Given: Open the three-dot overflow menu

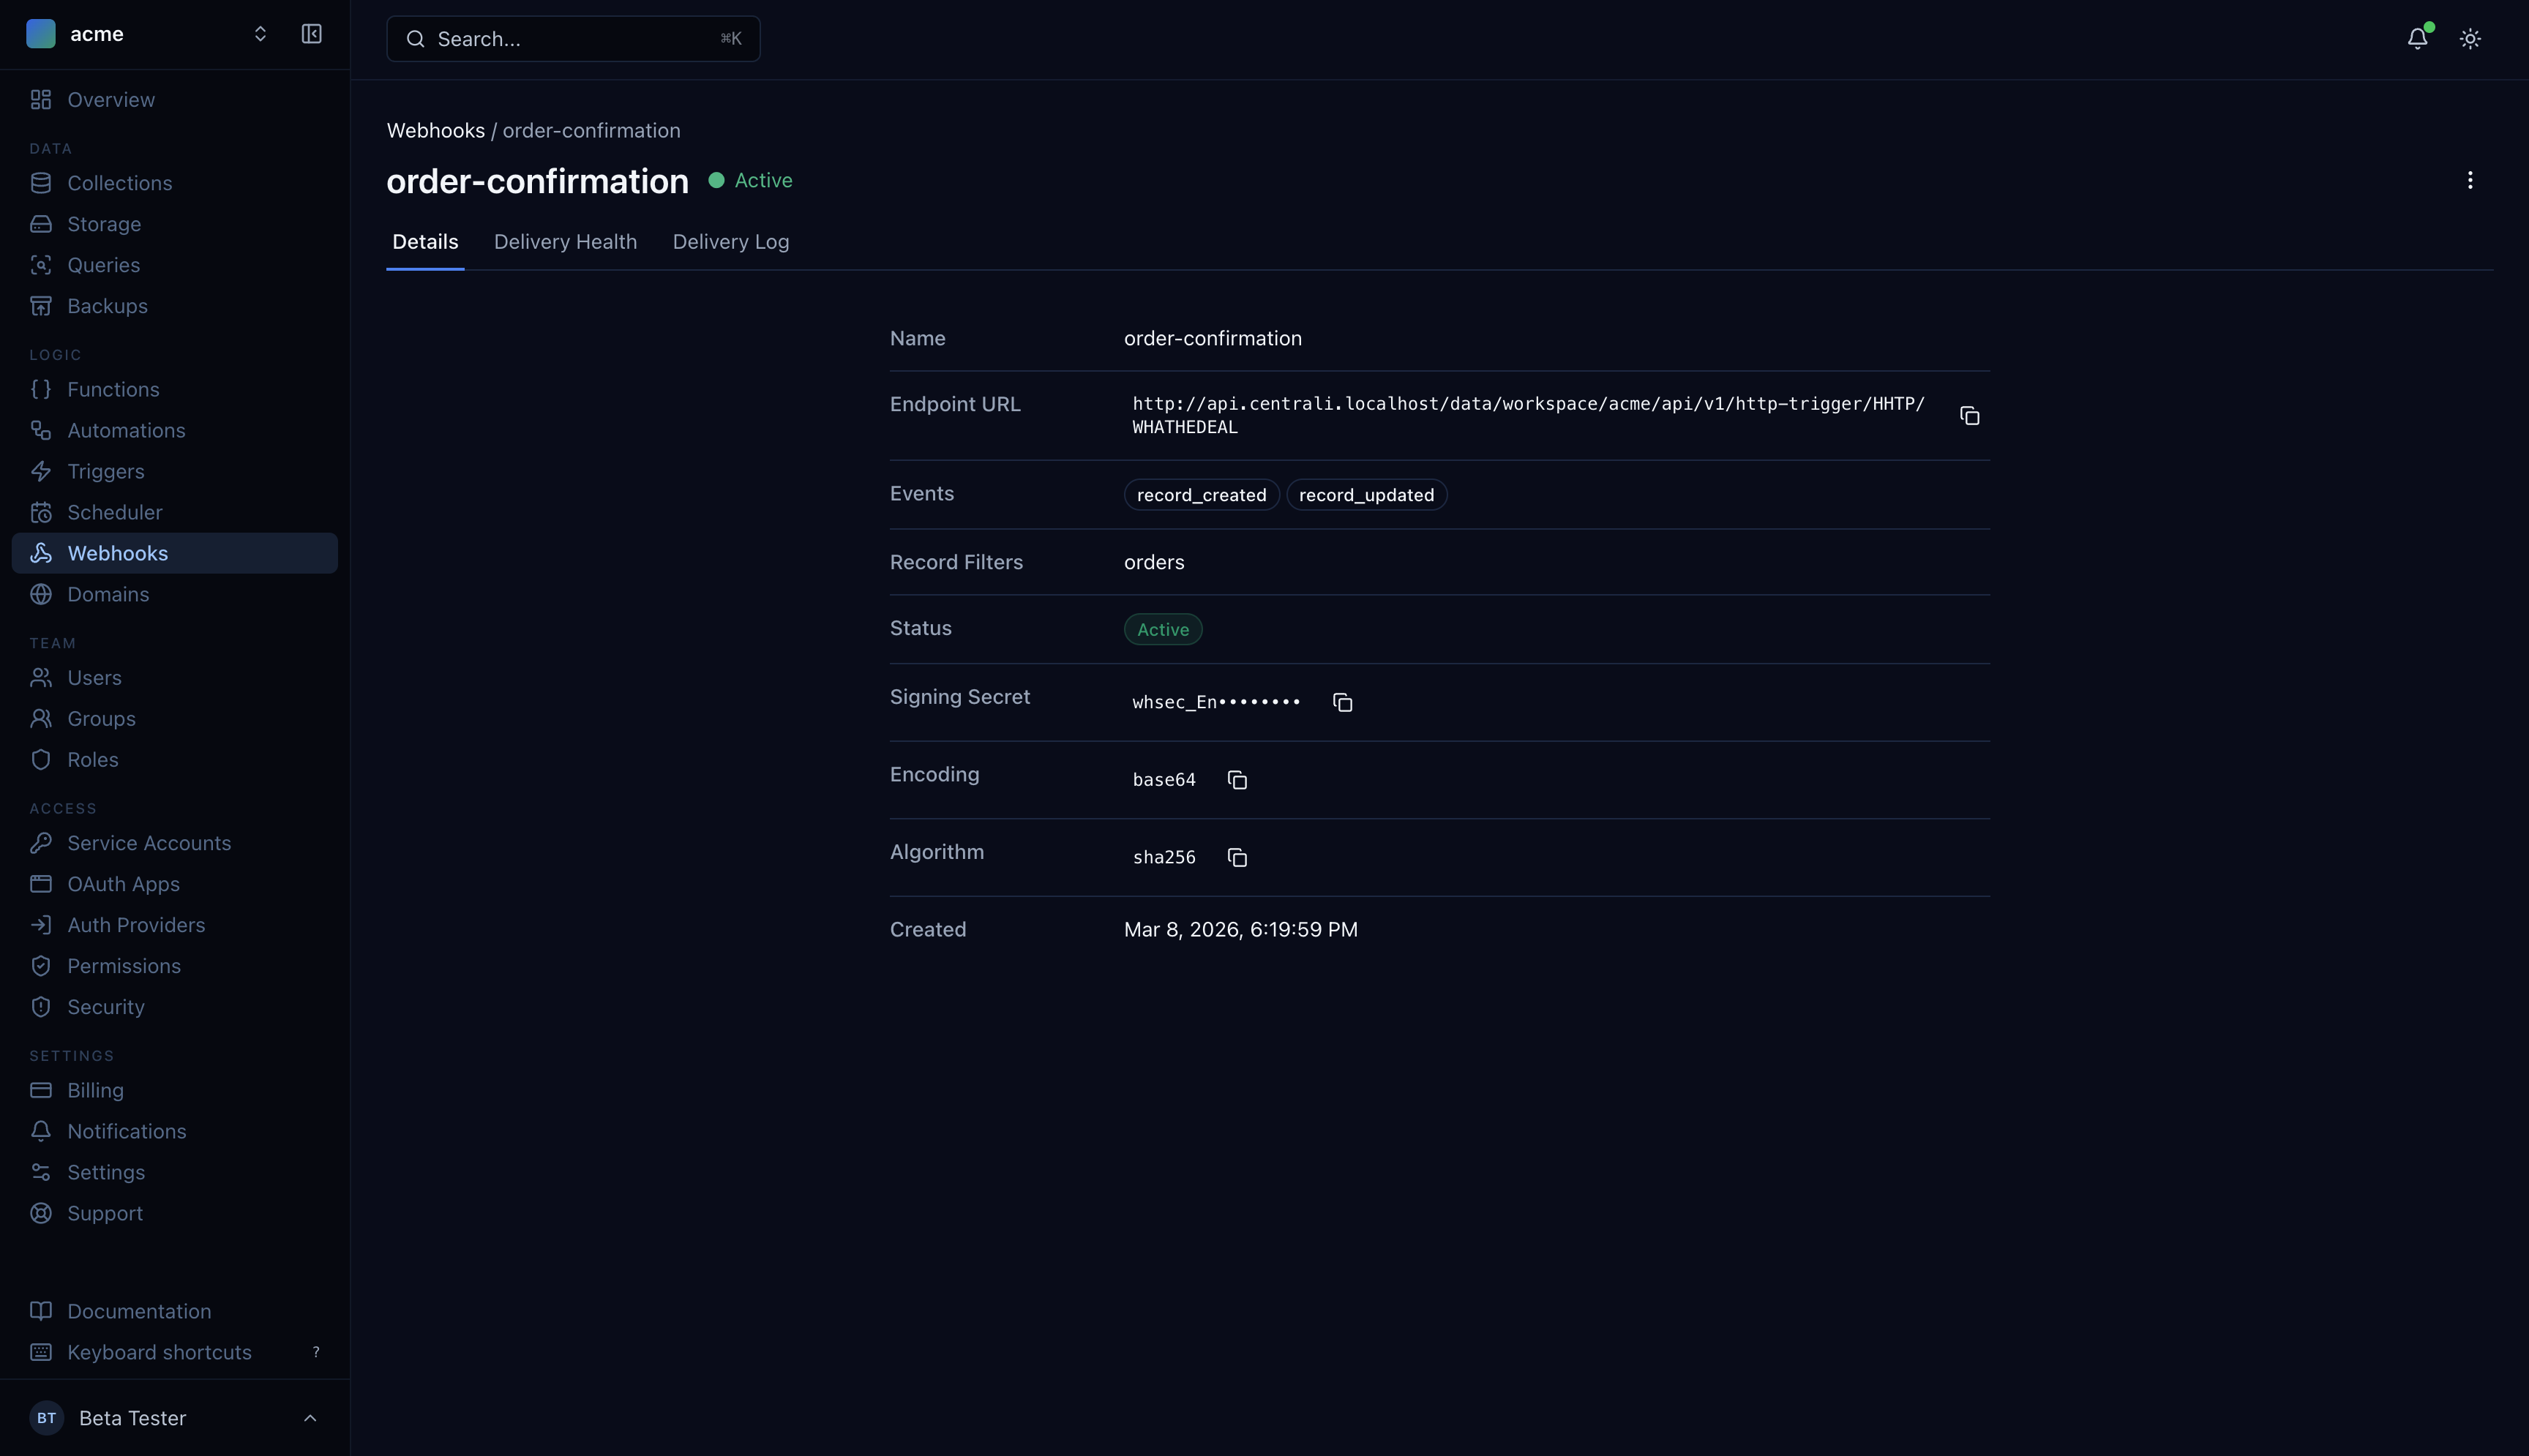Looking at the screenshot, I should [2470, 180].
